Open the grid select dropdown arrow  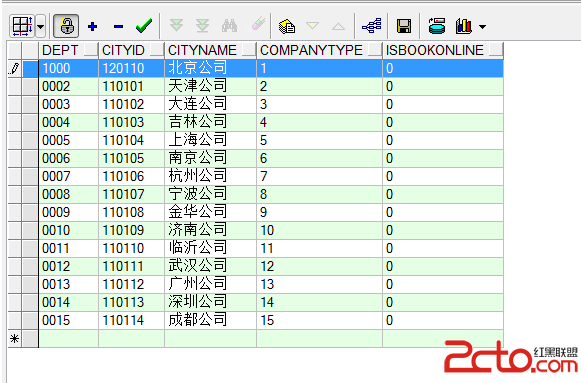tap(40, 26)
